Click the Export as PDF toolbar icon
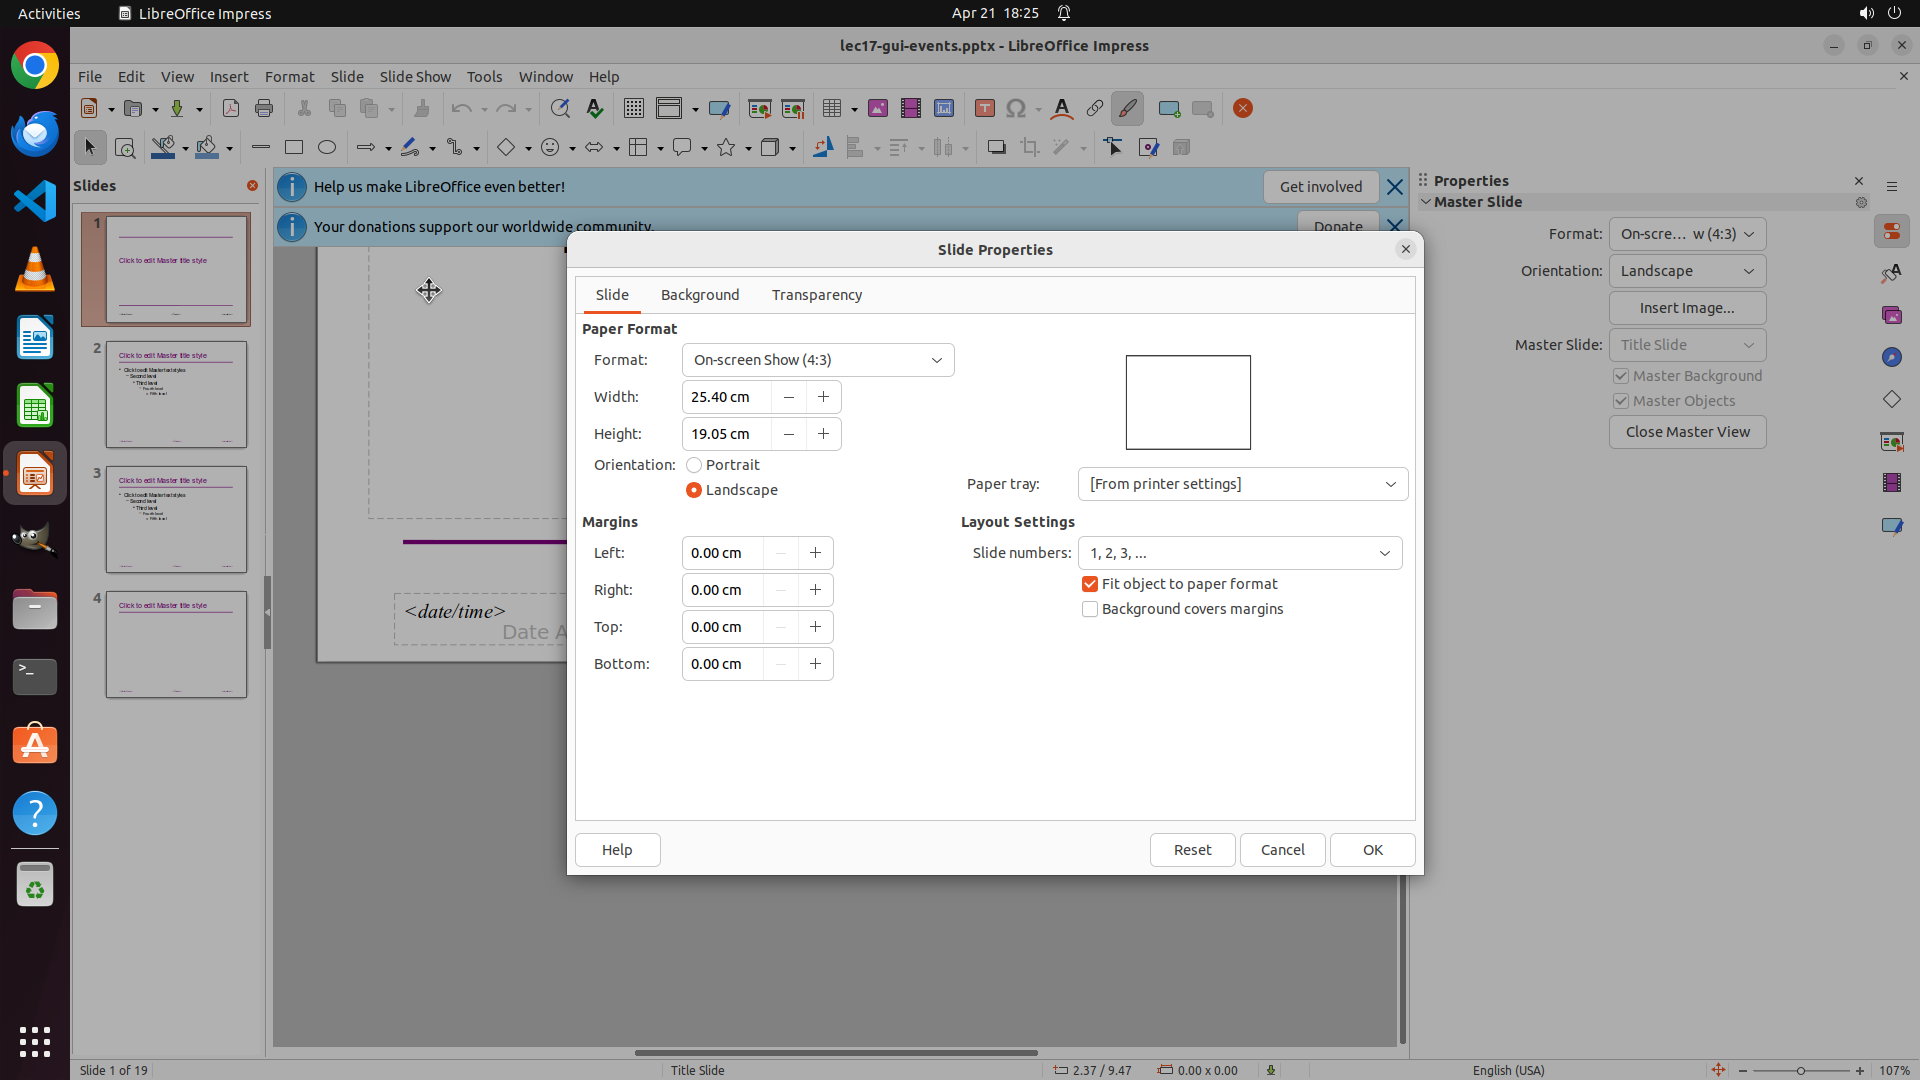 (231, 108)
